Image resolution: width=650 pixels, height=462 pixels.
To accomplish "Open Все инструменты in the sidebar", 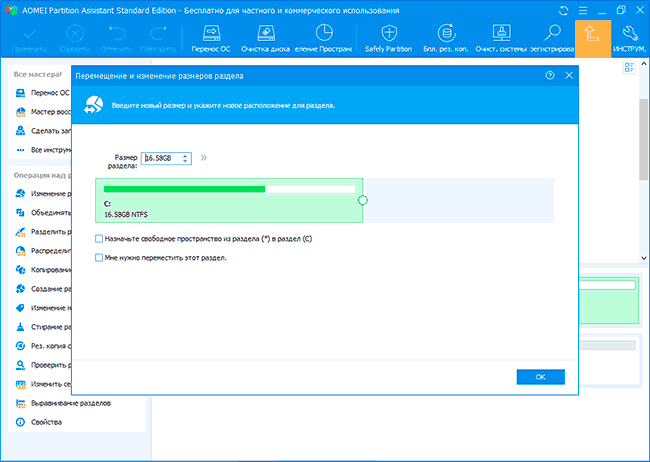I will pyautogui.click(x=43, y=150).
